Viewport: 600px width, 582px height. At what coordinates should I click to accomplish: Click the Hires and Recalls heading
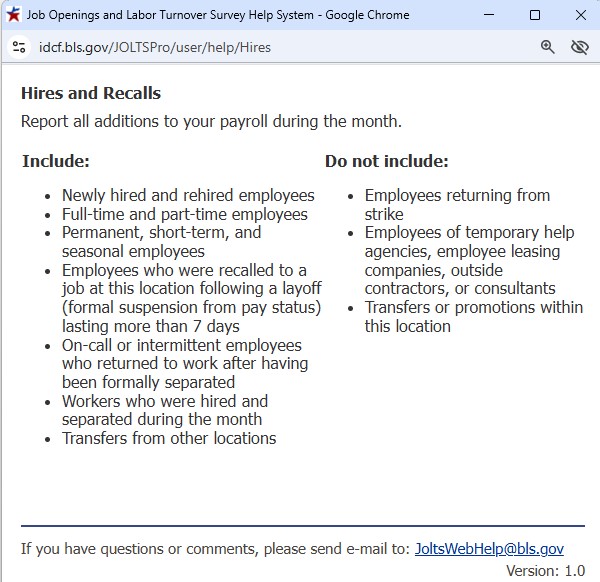(x=91, y=93)
